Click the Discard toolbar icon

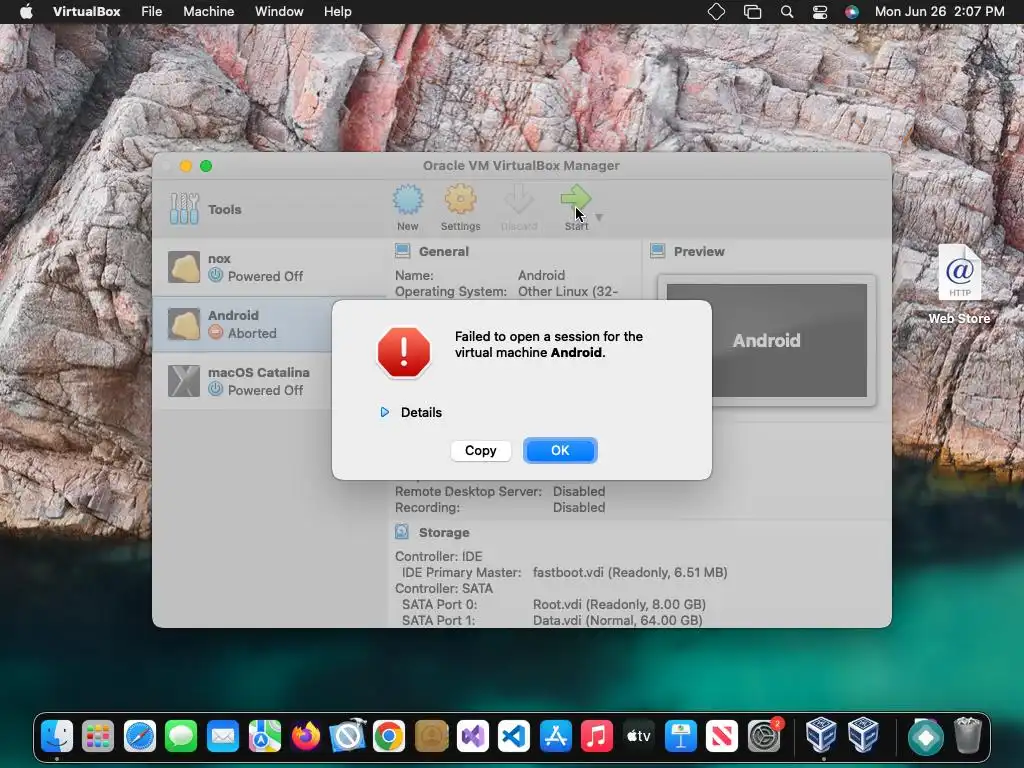click(x=519, y=199)
